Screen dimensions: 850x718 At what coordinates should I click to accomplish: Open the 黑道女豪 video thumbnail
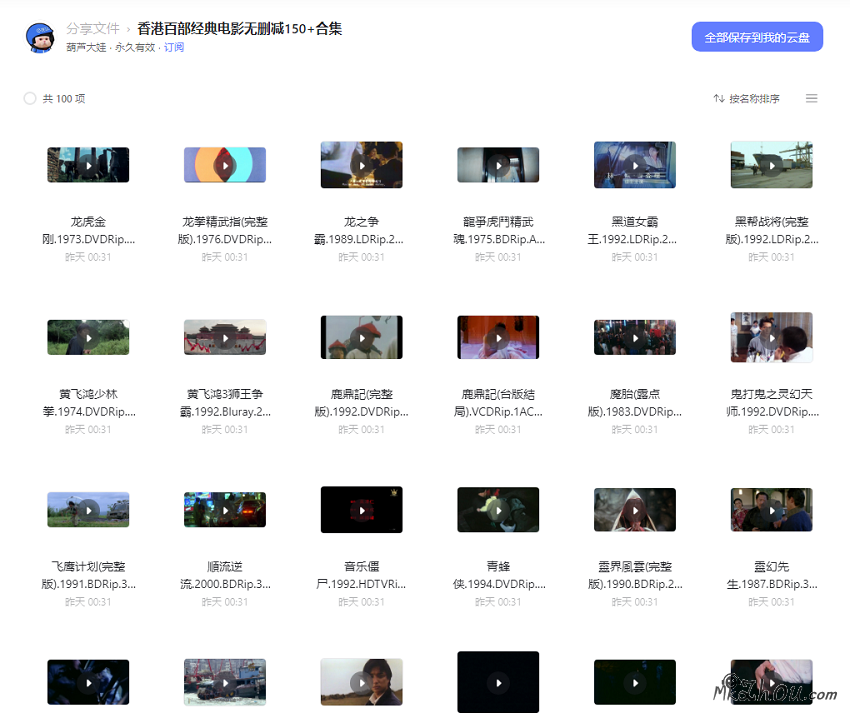coord(634,164)
